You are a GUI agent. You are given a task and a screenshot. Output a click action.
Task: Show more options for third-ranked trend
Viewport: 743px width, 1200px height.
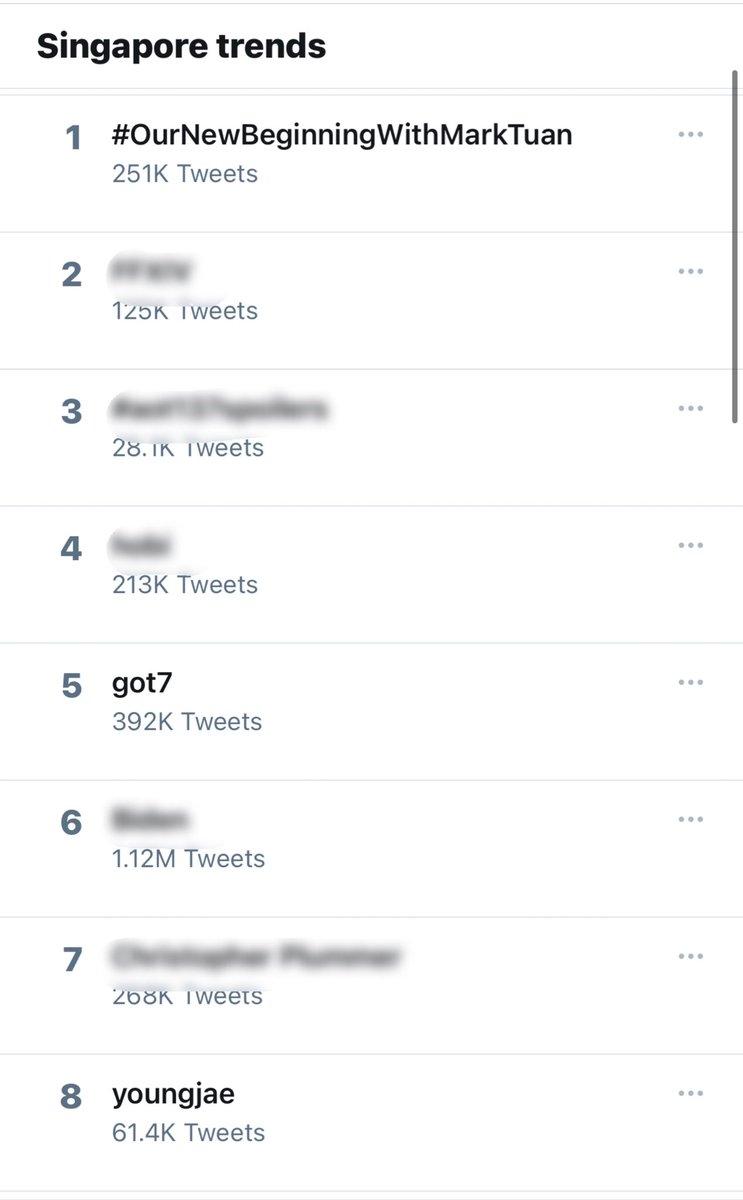(690, 409)
